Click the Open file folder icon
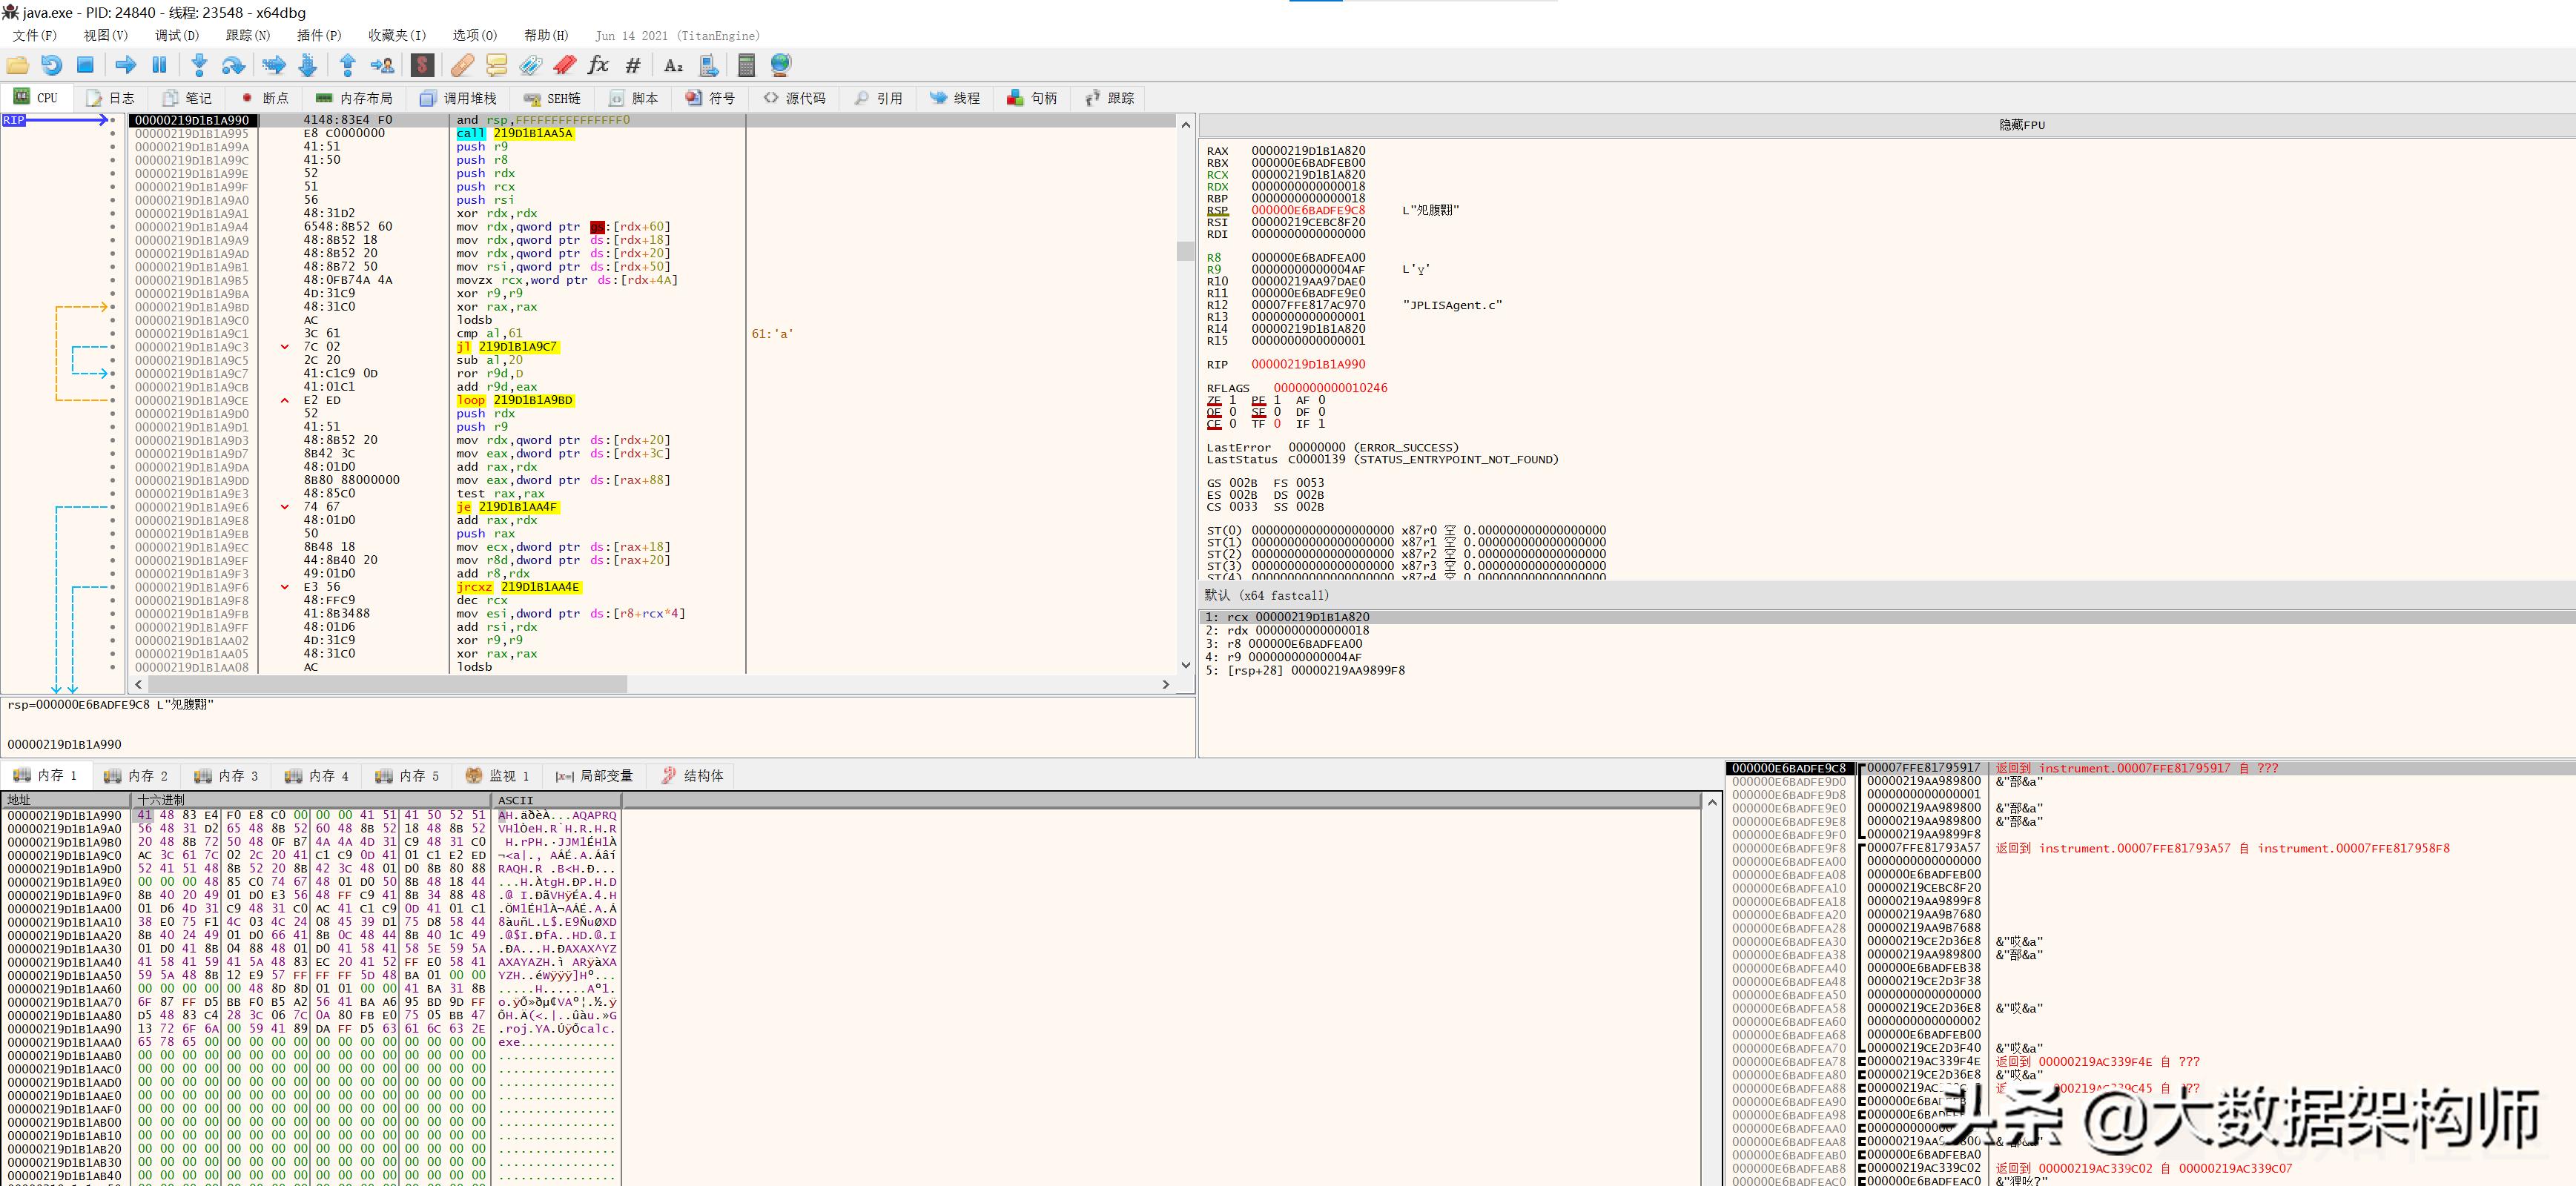The width and height of the screenshot is (2576, 1186). click(x=18, y=66)
